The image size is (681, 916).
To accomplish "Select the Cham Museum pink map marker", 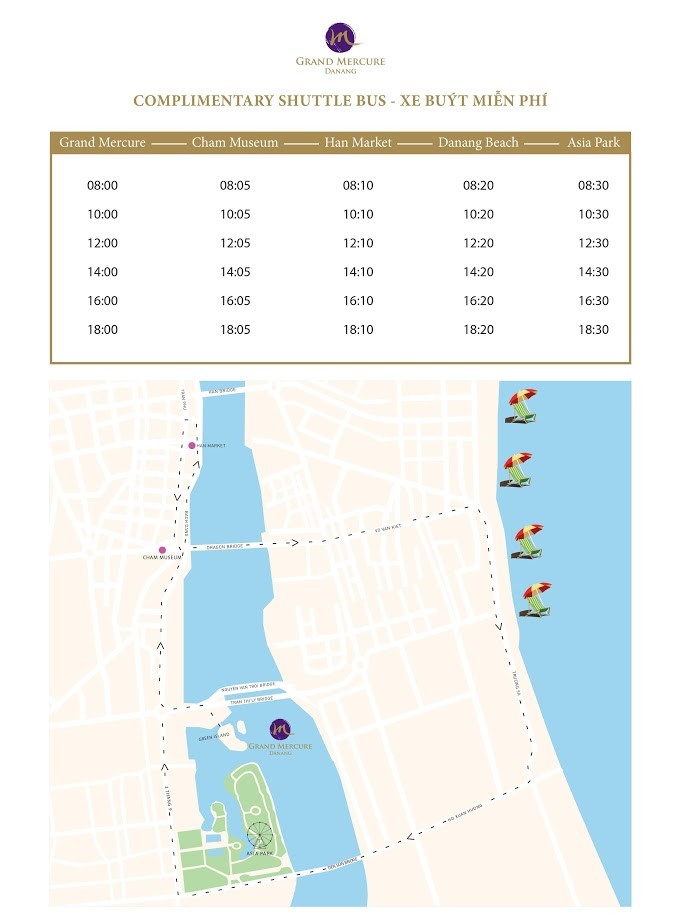I will [x=162, y=550].
